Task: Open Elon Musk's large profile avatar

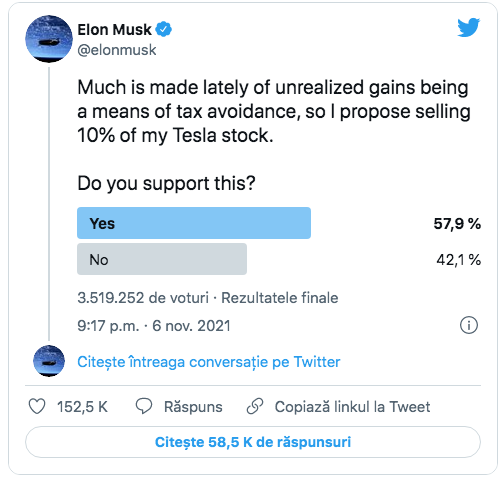Action: point(49,39)
